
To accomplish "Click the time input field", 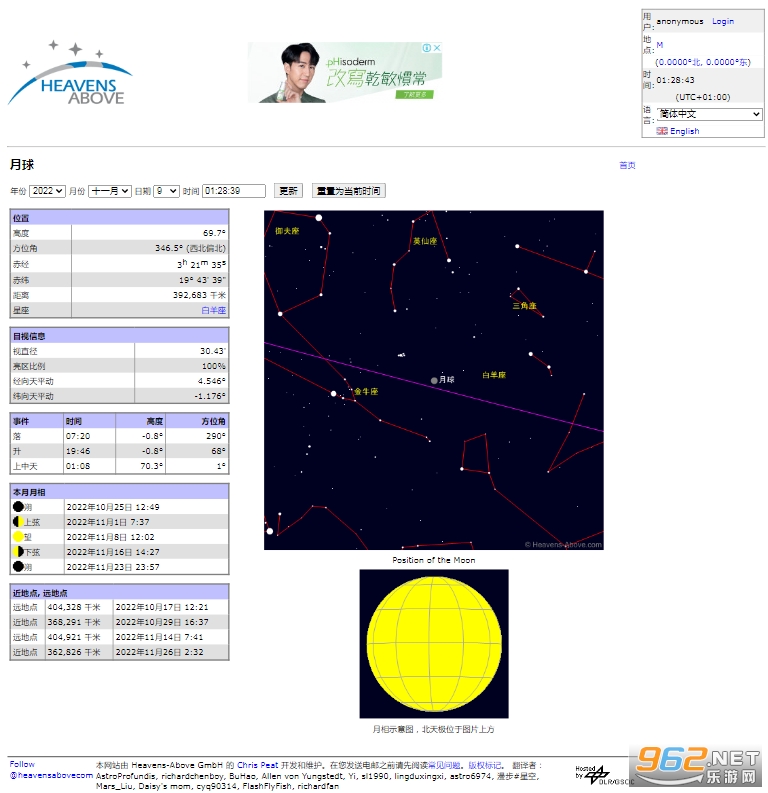I will point(234,191).
